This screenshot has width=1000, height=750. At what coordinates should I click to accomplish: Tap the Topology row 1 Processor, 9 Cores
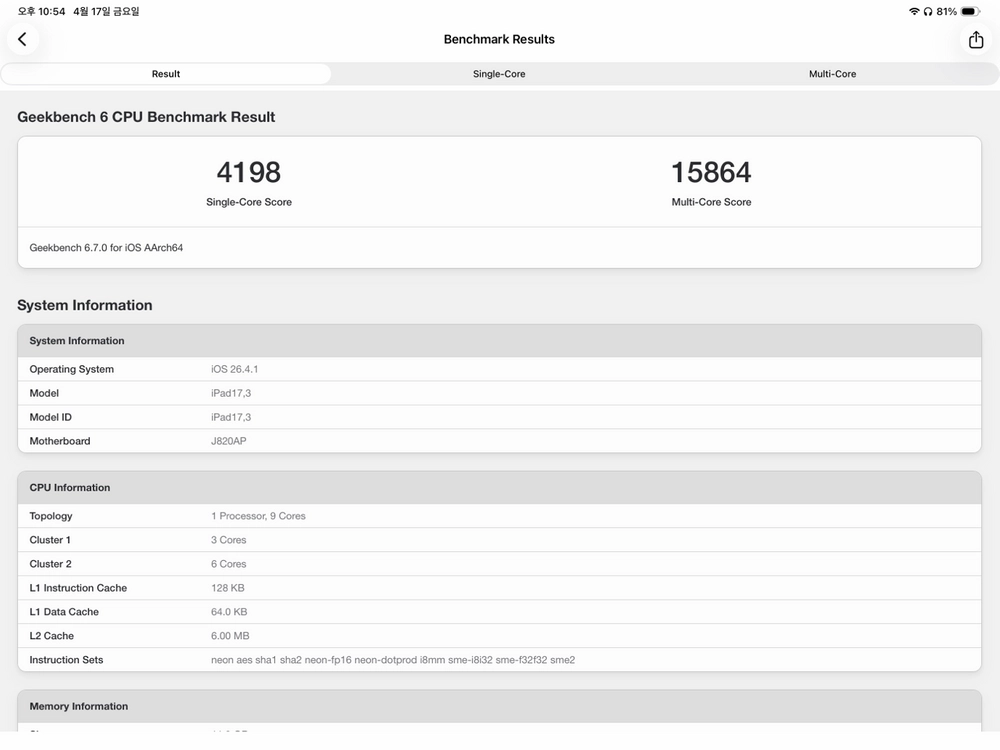(x=499, y=516)
